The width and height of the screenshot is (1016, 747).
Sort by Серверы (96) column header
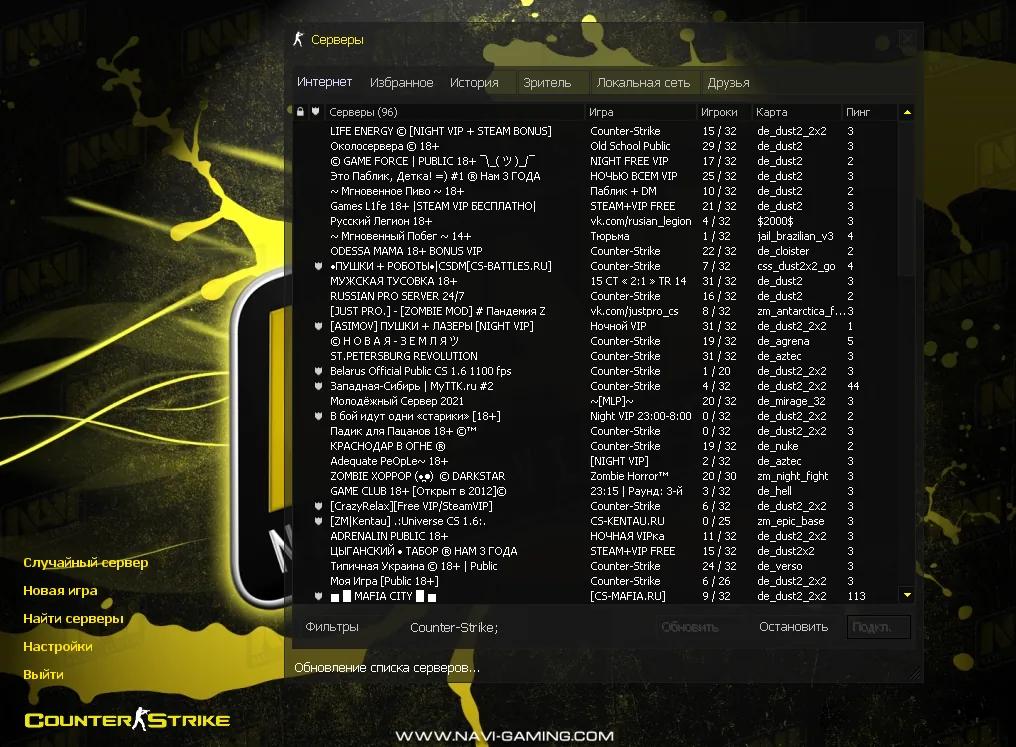coord(455,112)
